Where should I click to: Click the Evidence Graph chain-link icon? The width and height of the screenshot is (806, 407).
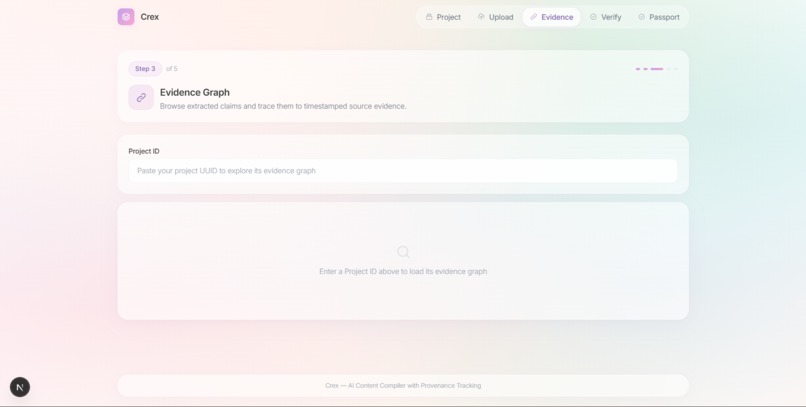[141, 98]
